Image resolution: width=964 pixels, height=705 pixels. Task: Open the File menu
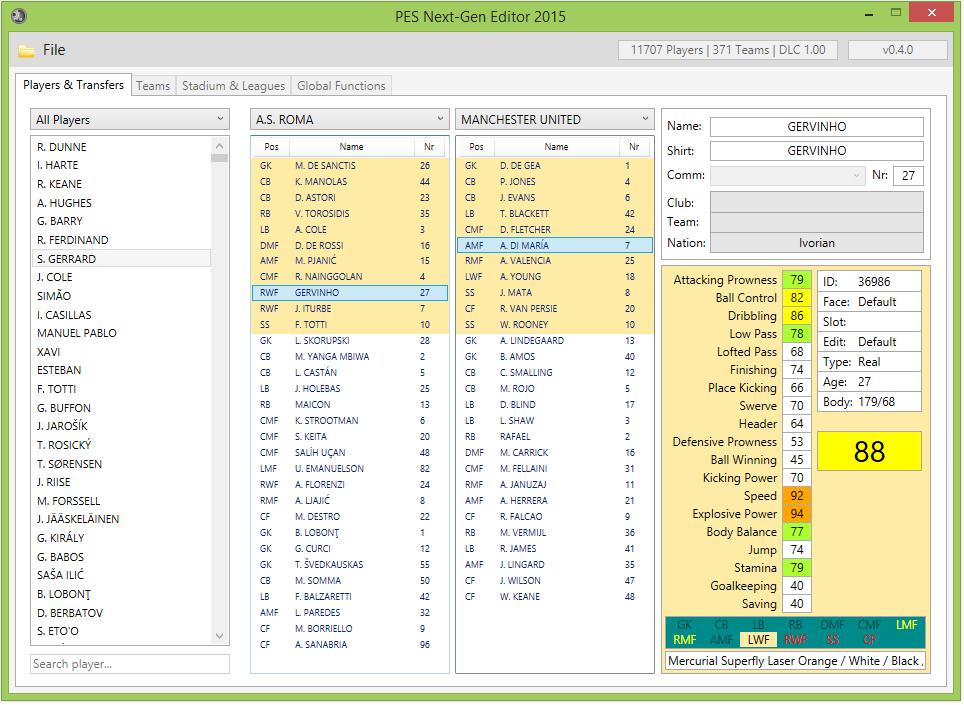[53, 50]
